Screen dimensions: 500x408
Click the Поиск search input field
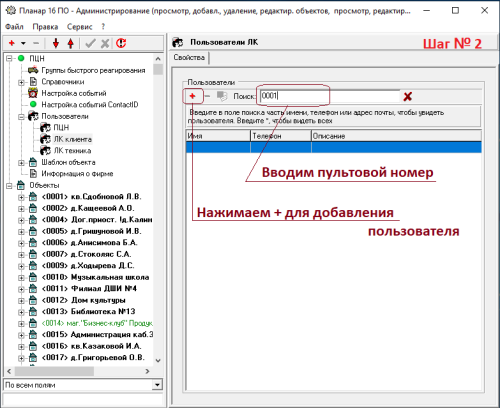coord(329,96)
